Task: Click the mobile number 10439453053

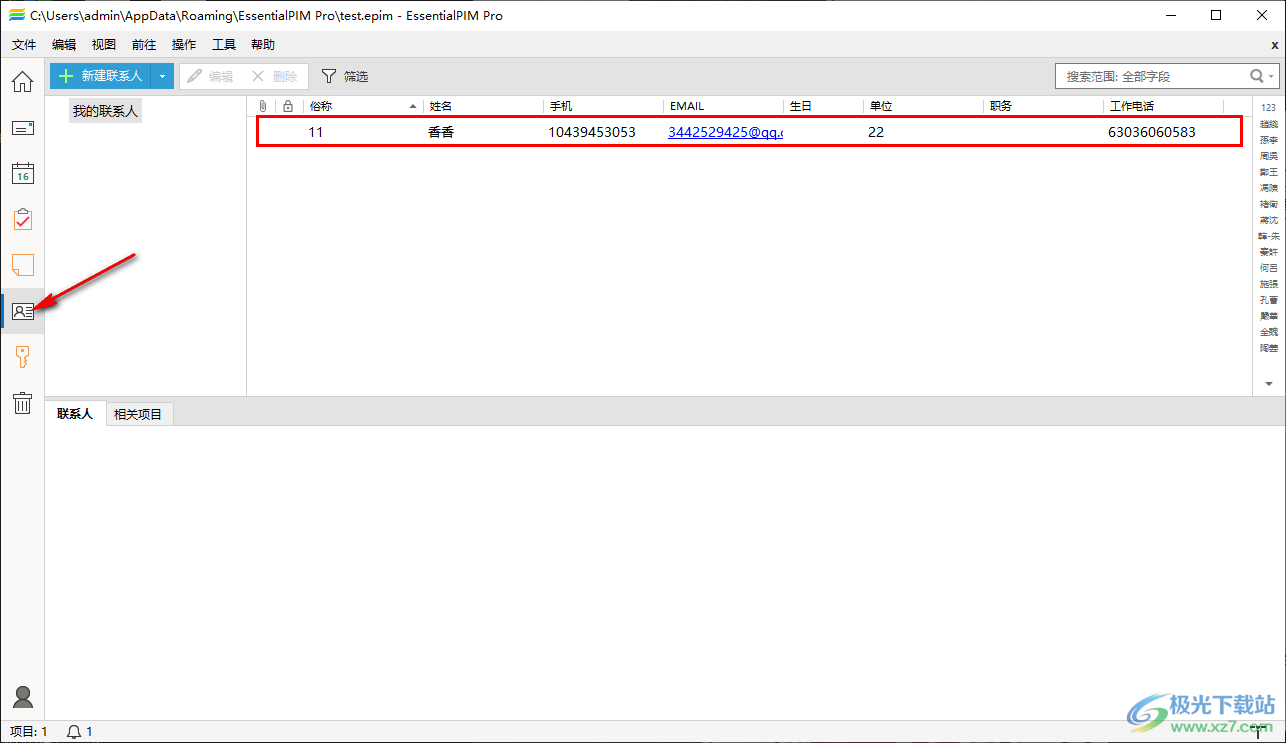Action: [592, 132]
